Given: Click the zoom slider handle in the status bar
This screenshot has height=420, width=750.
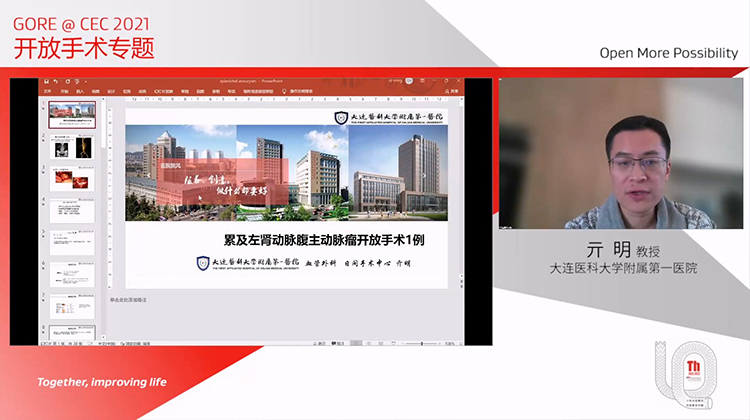Looking at the screenshot, I should [421, 343].
